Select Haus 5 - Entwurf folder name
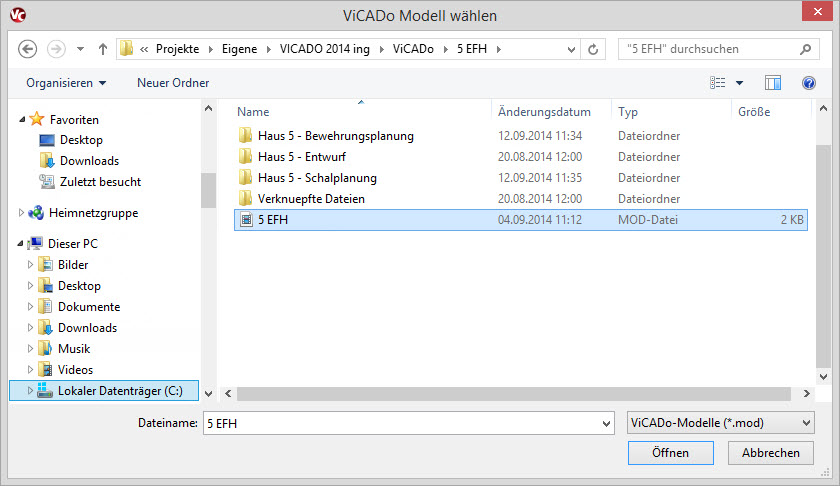 click(x=302, y=157)
